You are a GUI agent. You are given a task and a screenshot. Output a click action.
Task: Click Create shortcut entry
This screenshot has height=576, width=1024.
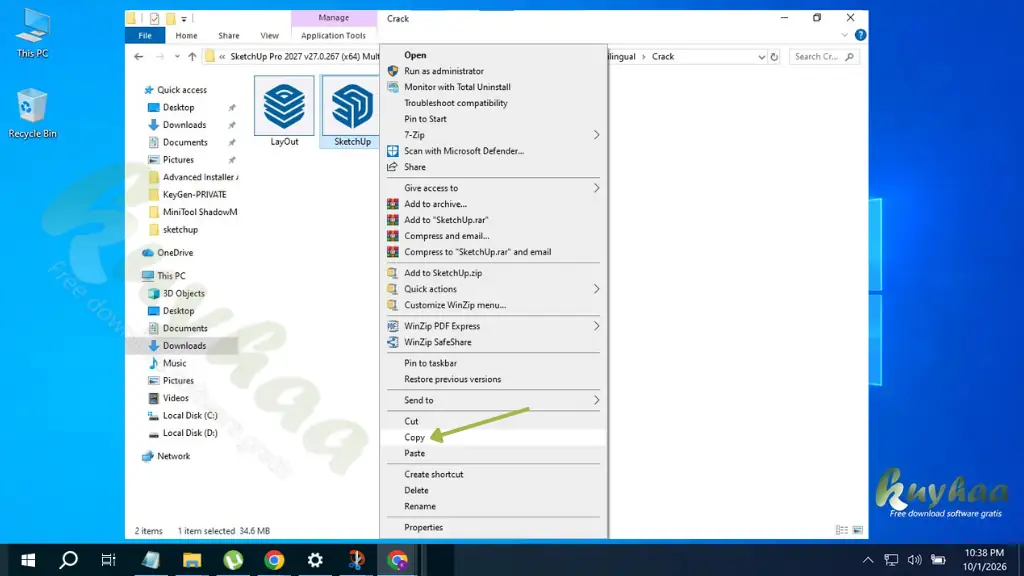434,475
